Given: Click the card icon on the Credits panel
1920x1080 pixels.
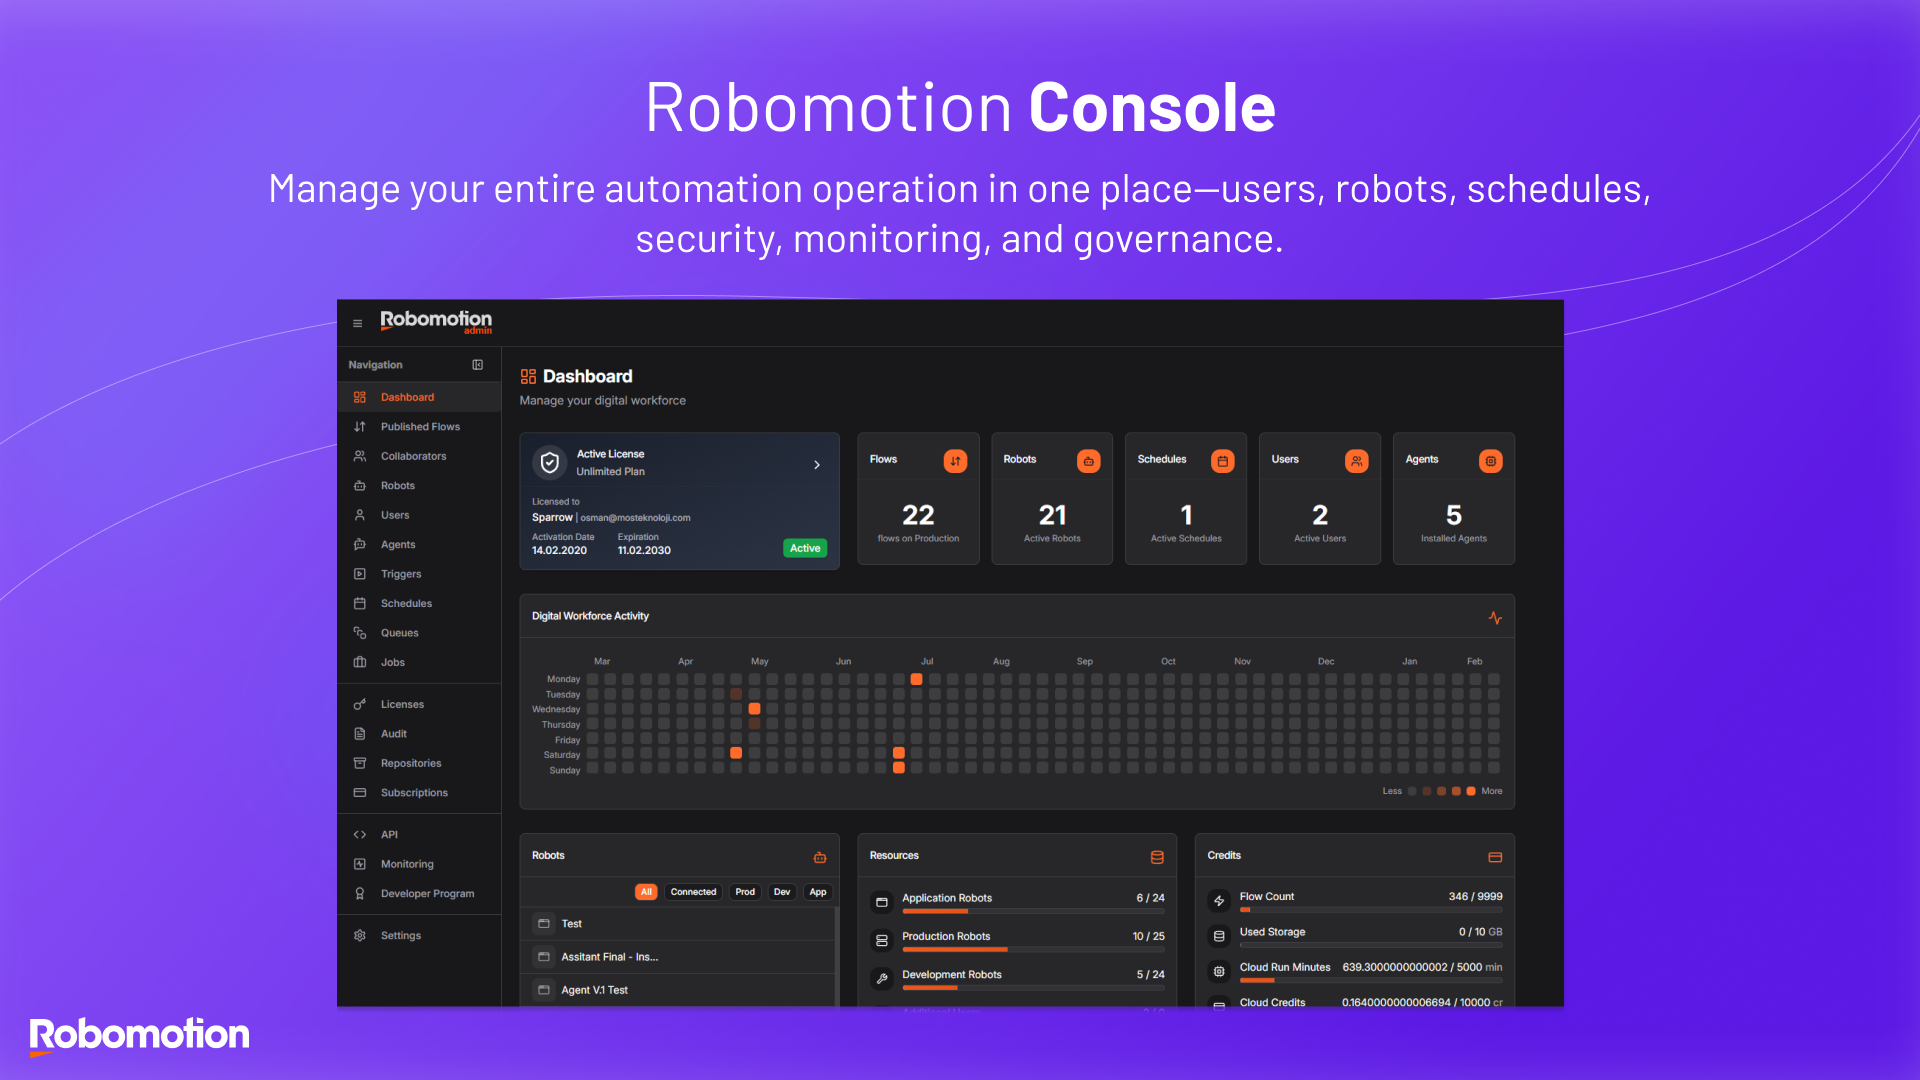Looking at the screenshot, I should (1494, 856).
